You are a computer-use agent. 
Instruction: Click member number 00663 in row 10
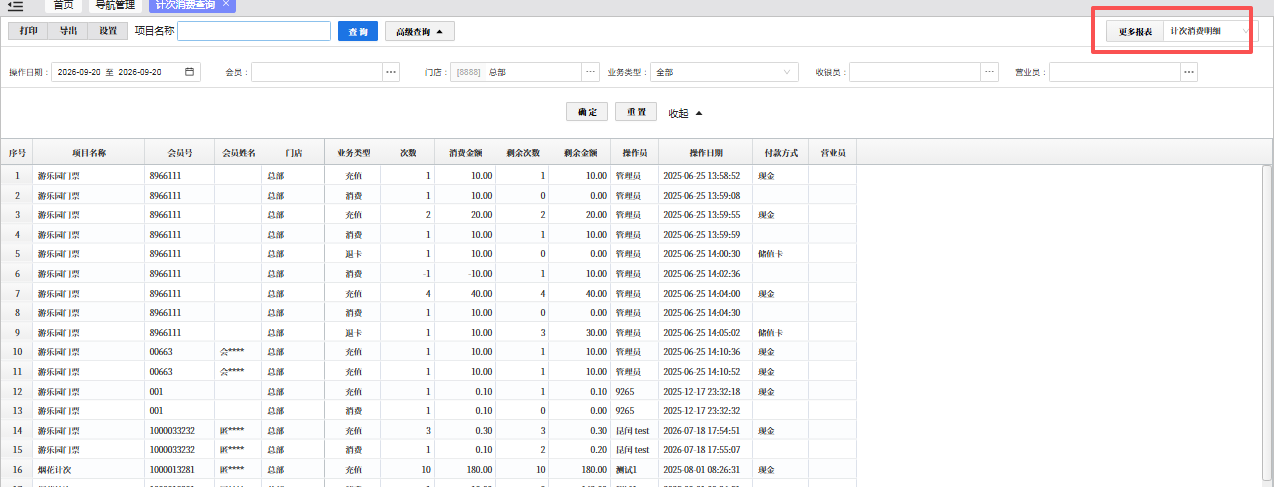point(161,352)
